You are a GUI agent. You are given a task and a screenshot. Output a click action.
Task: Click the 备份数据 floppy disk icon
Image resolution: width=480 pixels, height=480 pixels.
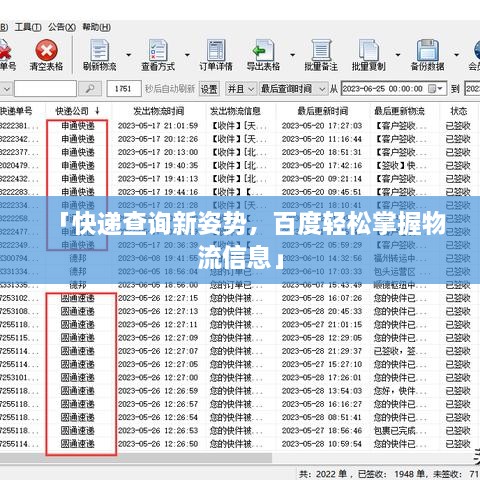point(428,50)
